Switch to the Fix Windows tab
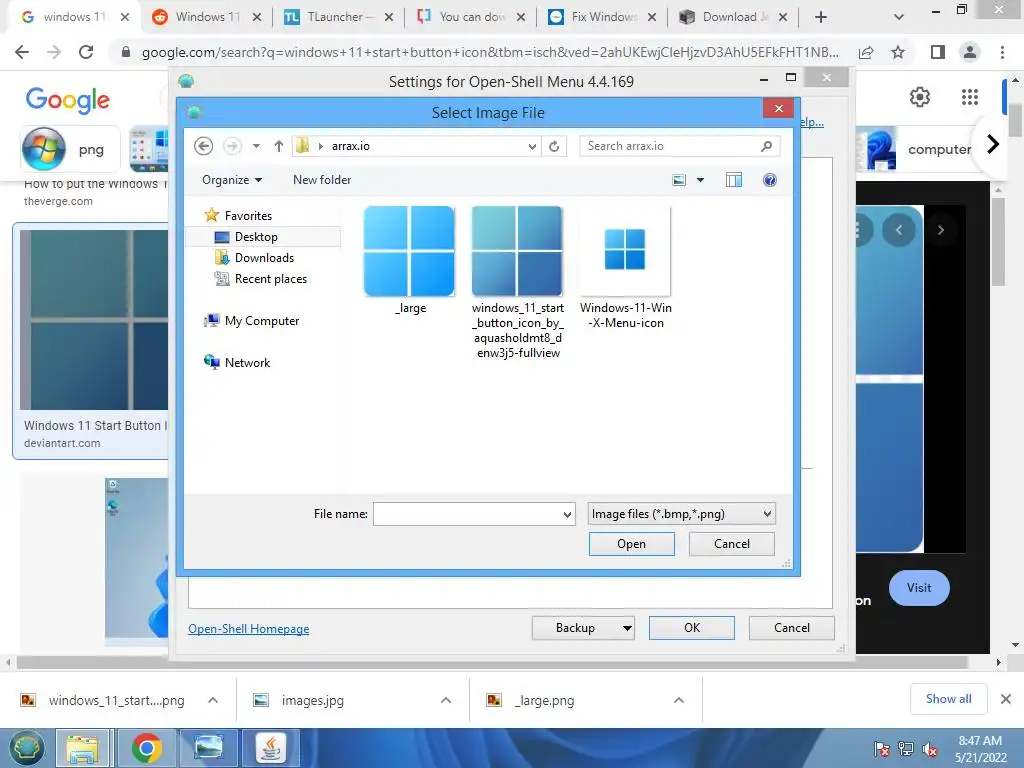This screenshot has width=1024, height=768. [601, 17]
